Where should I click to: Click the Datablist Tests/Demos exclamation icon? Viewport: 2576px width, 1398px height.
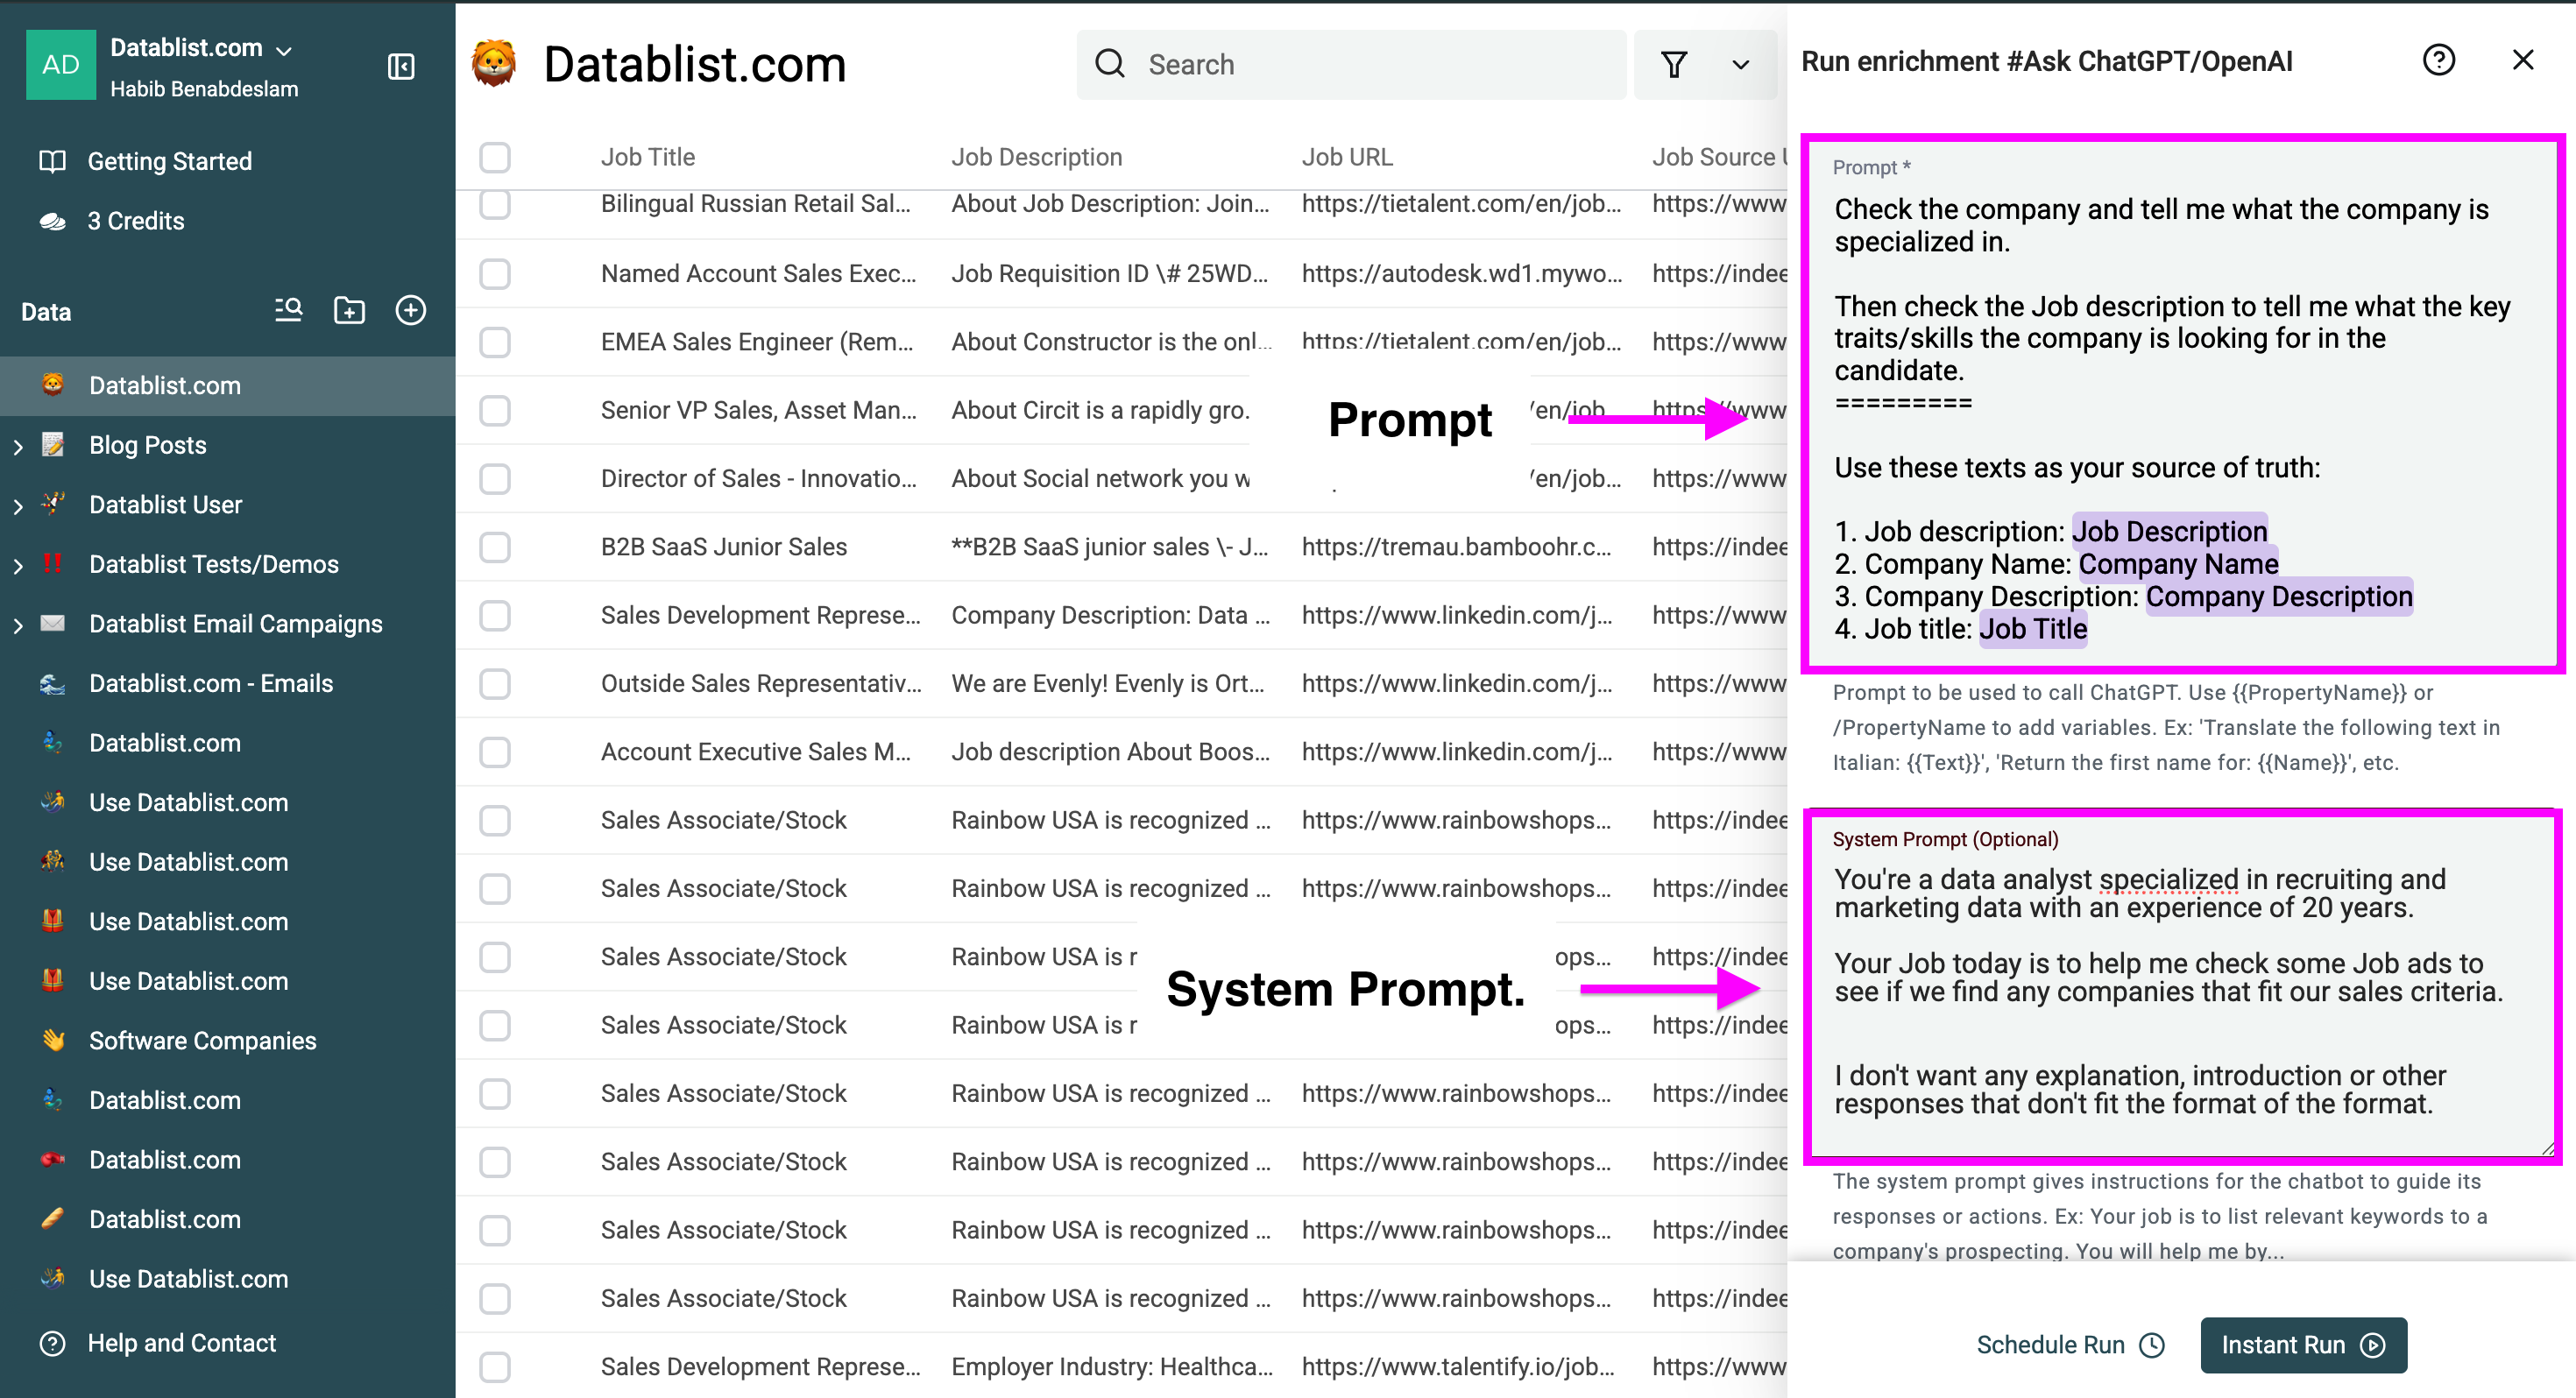point(52,564)
